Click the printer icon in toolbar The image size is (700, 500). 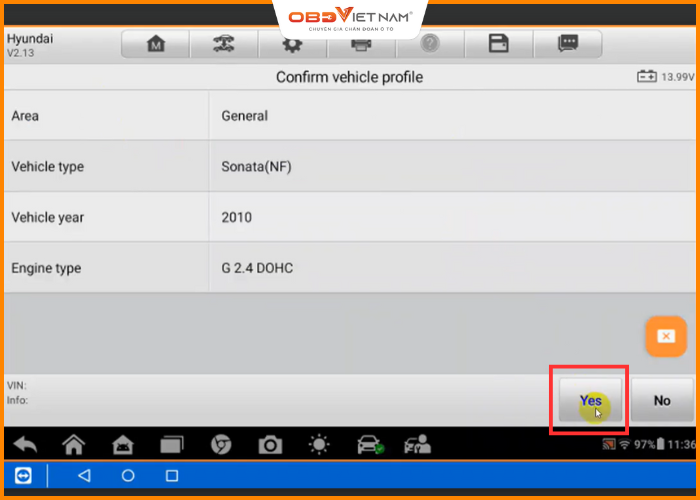pos(361,44)
